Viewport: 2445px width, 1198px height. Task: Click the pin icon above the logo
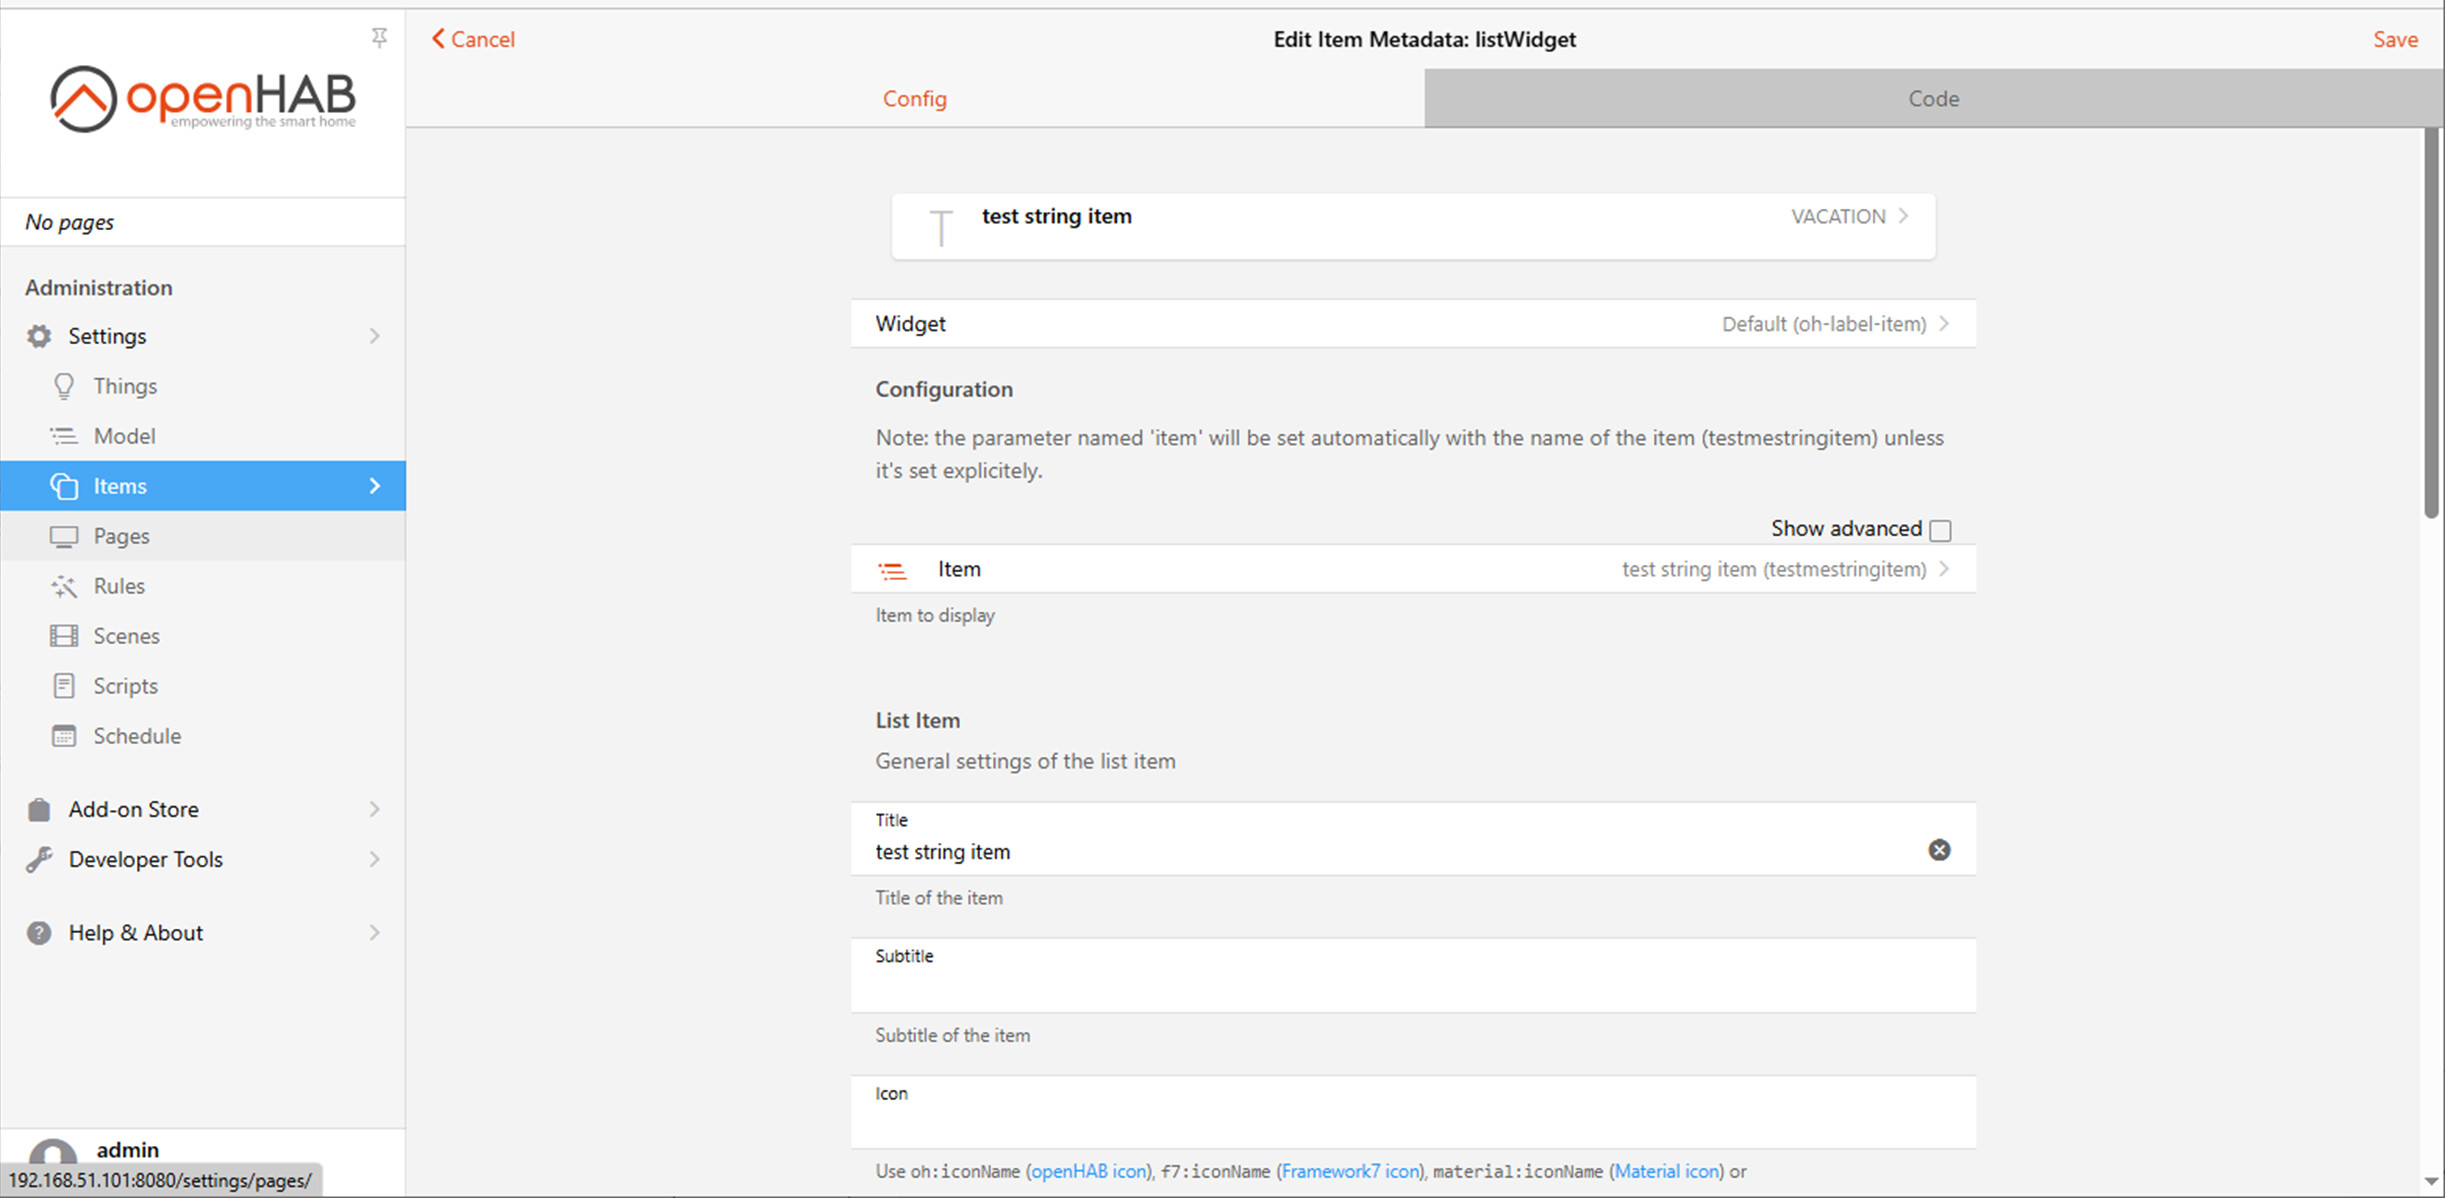click(380, 36)
